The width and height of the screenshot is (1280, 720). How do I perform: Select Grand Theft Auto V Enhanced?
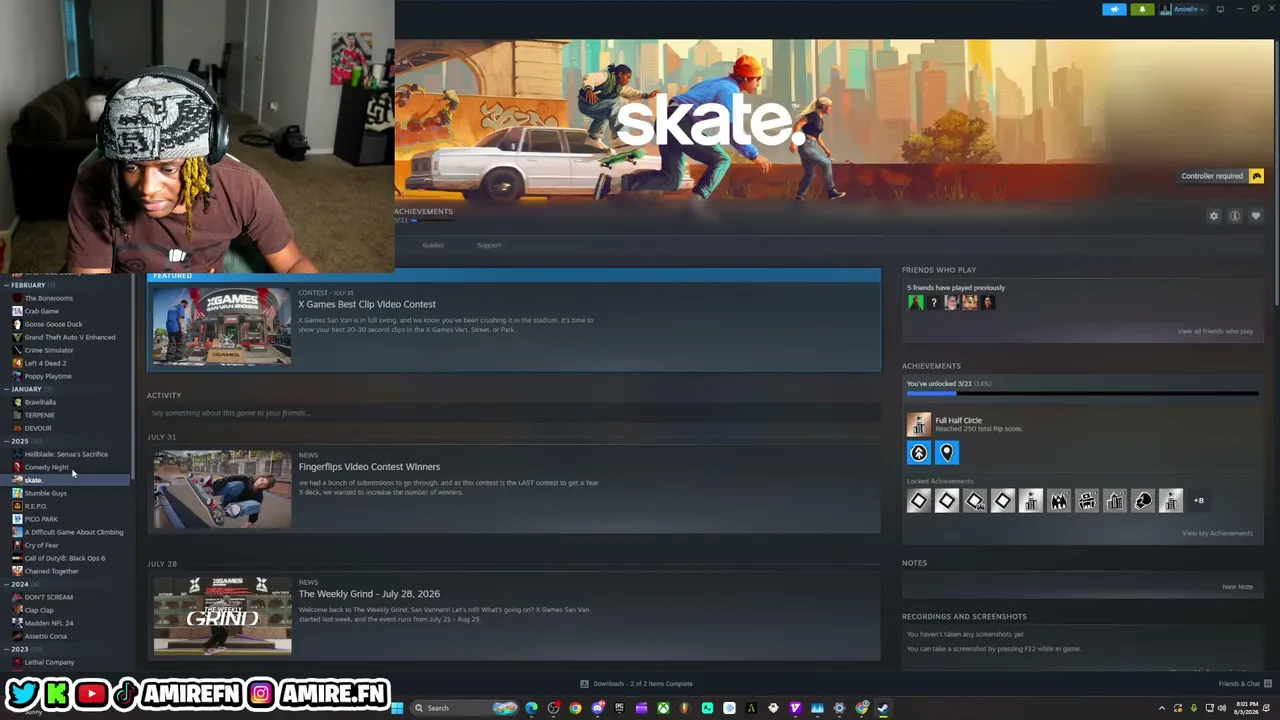pos(69,337)
